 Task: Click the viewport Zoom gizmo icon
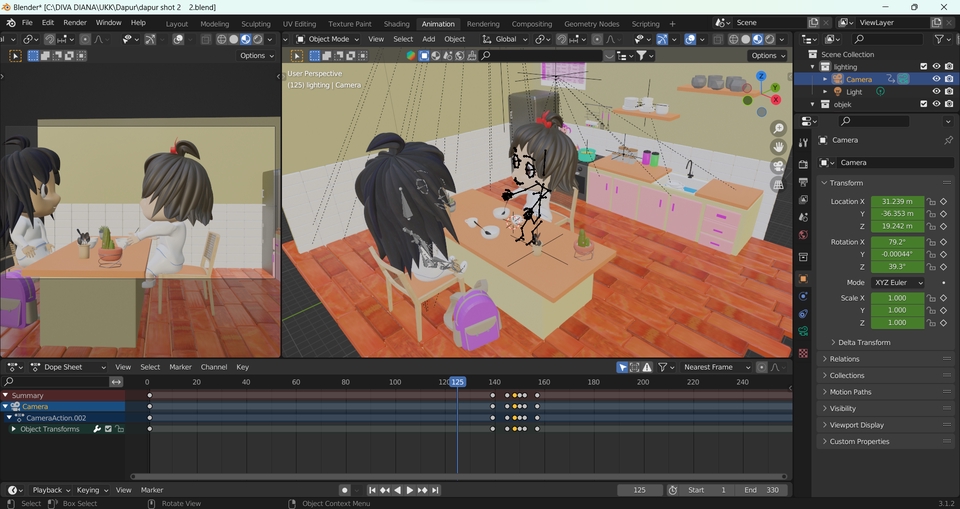point(778,128)
